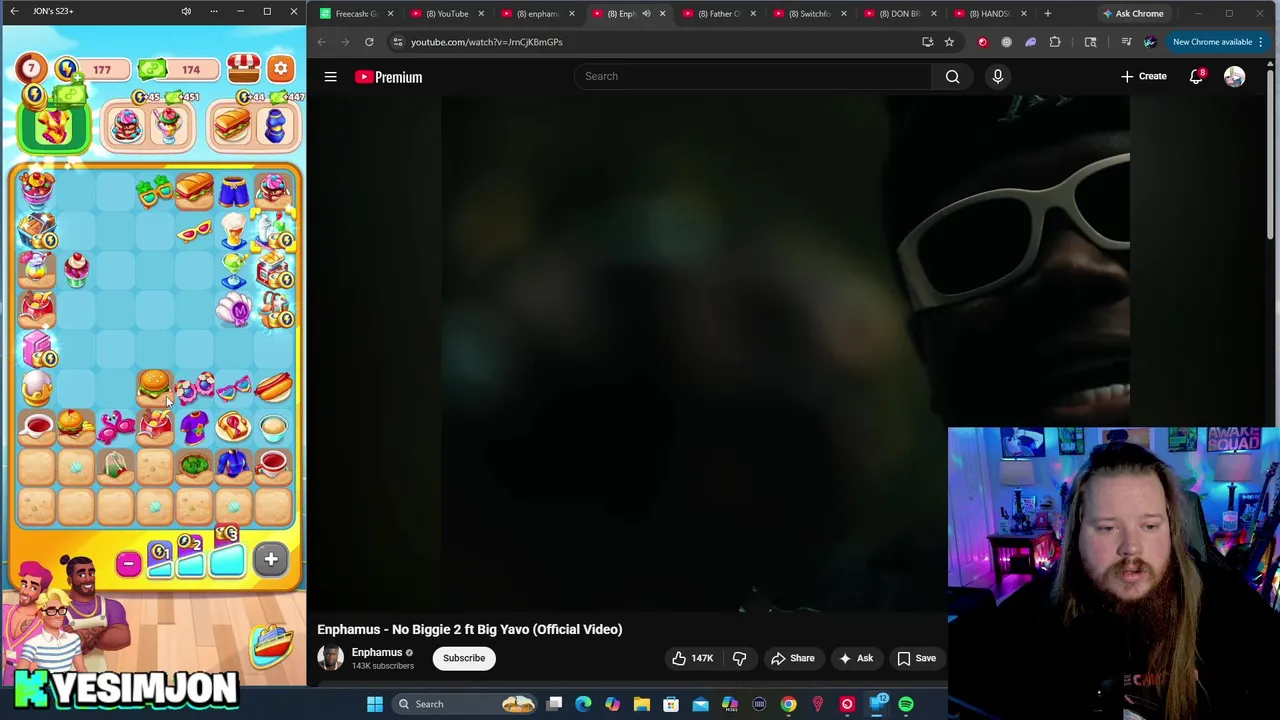The image size is (1280, 720).
Task: Subscribe to Enphamus channel
Action: click(x=464, y=658)
